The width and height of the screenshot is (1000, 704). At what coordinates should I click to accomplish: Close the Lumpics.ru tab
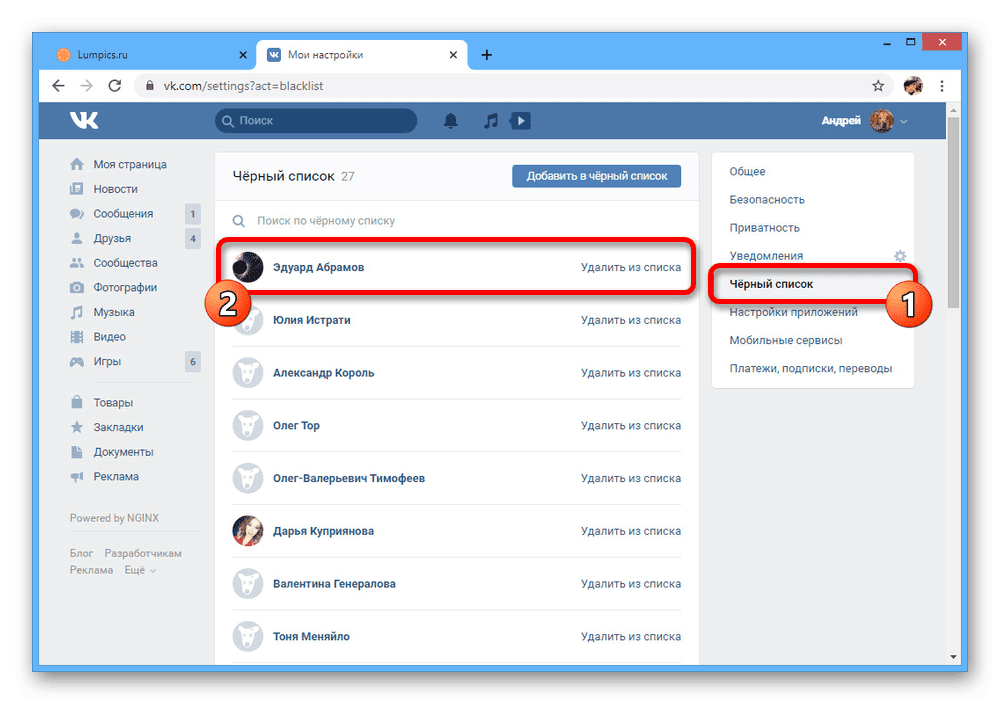(x=242, y=55)
